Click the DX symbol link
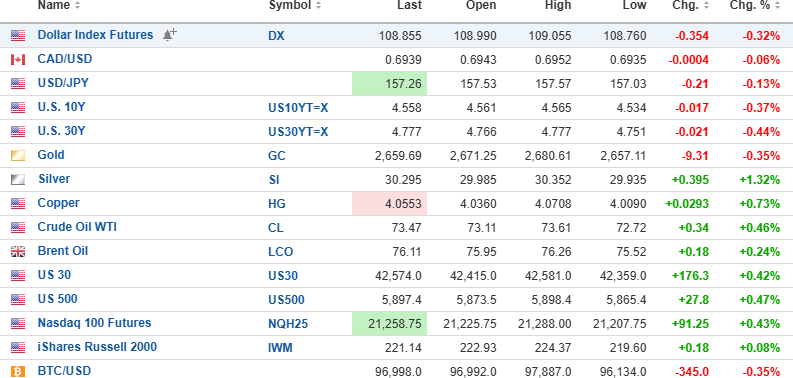This screenshot has height=378, width=793. tap(276, 36)
